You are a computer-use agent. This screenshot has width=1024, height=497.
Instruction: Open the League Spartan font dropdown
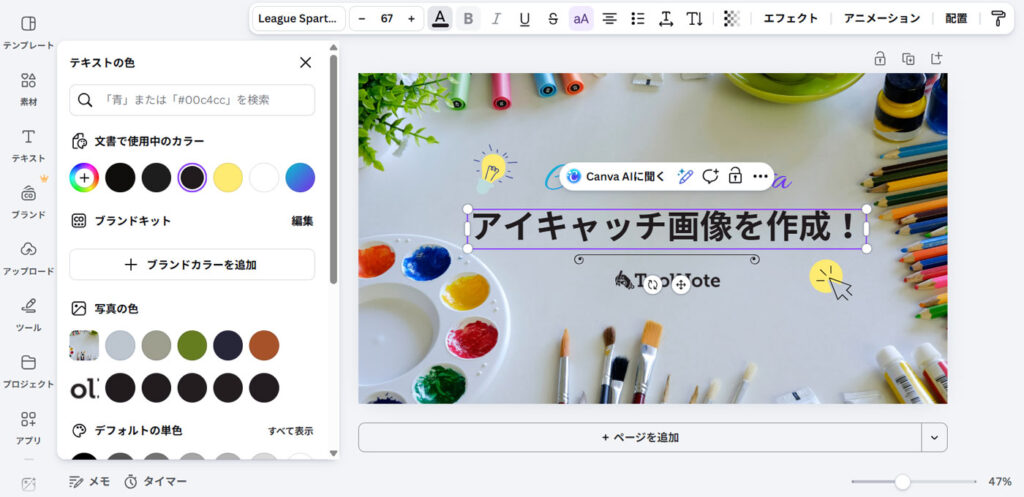tap(299, 18)
